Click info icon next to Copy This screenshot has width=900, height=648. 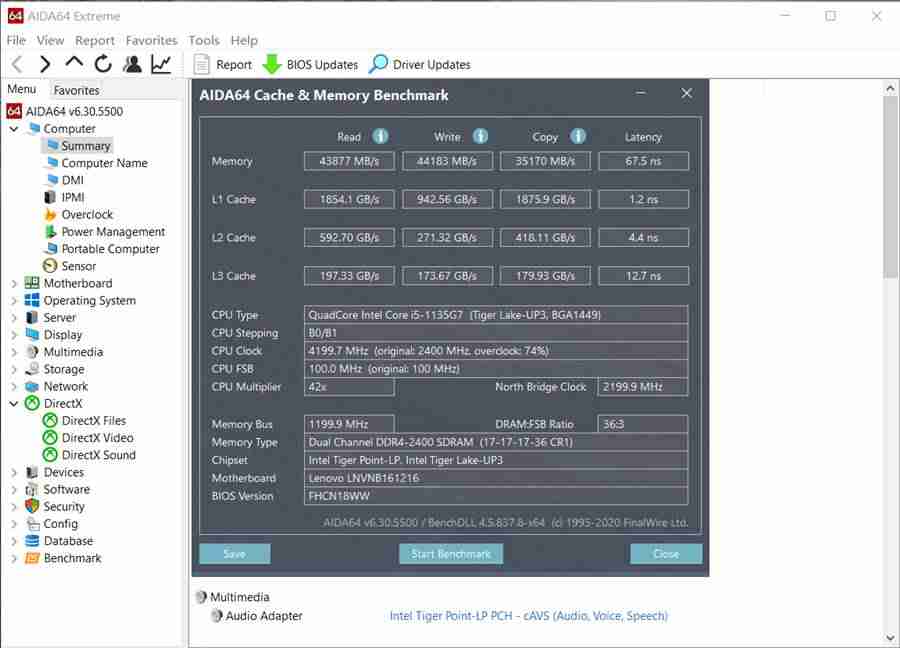point(578,136)
